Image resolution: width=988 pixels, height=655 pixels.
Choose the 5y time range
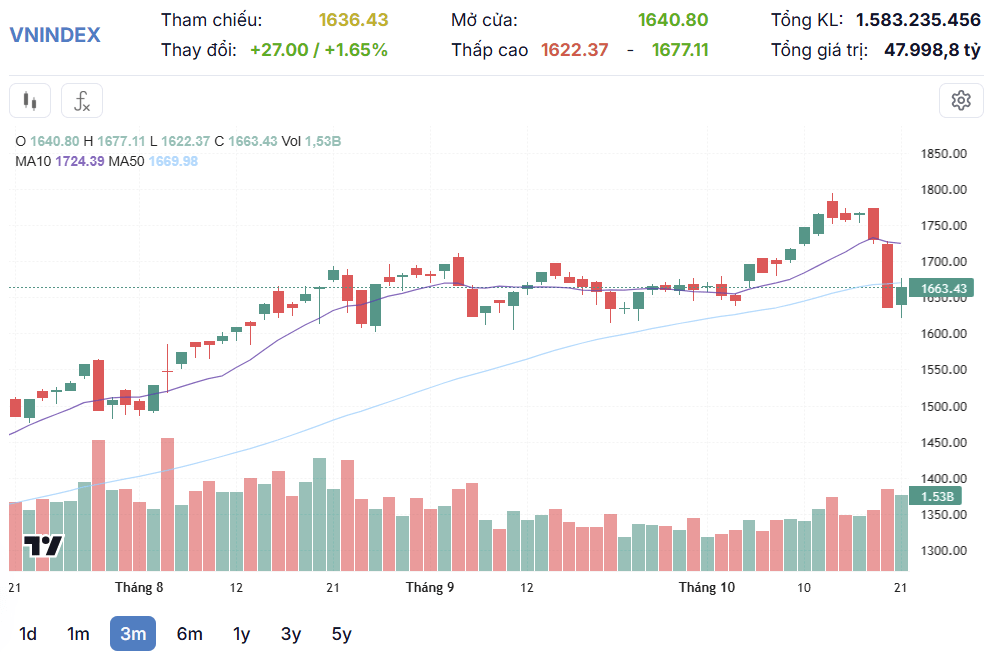[342, 634]
